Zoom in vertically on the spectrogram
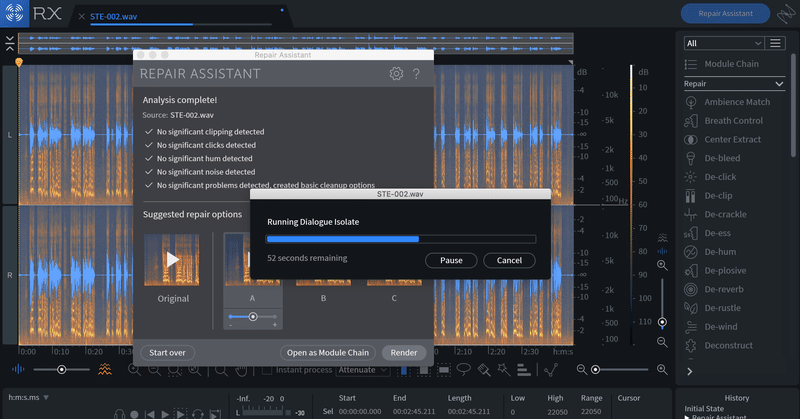 pos(662,265)
